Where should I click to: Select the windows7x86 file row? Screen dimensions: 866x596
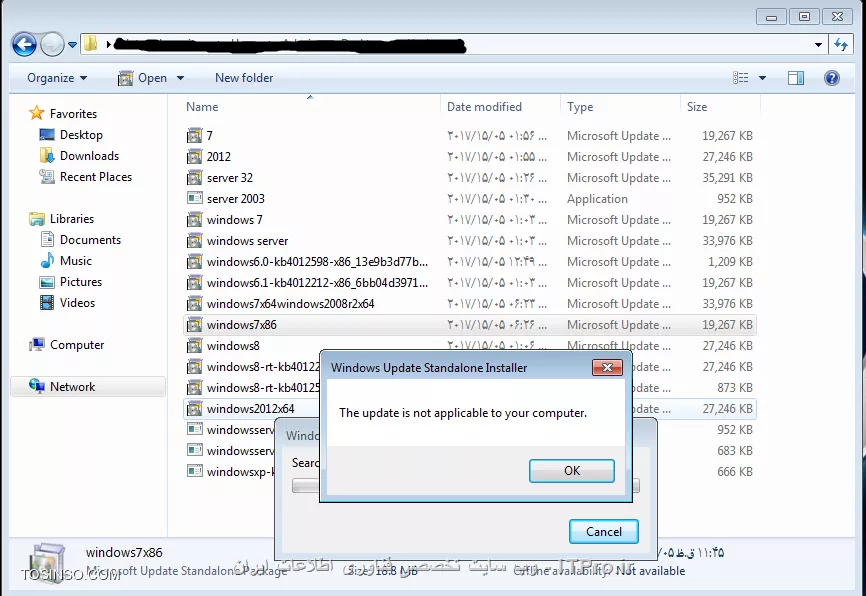[469, 324]
